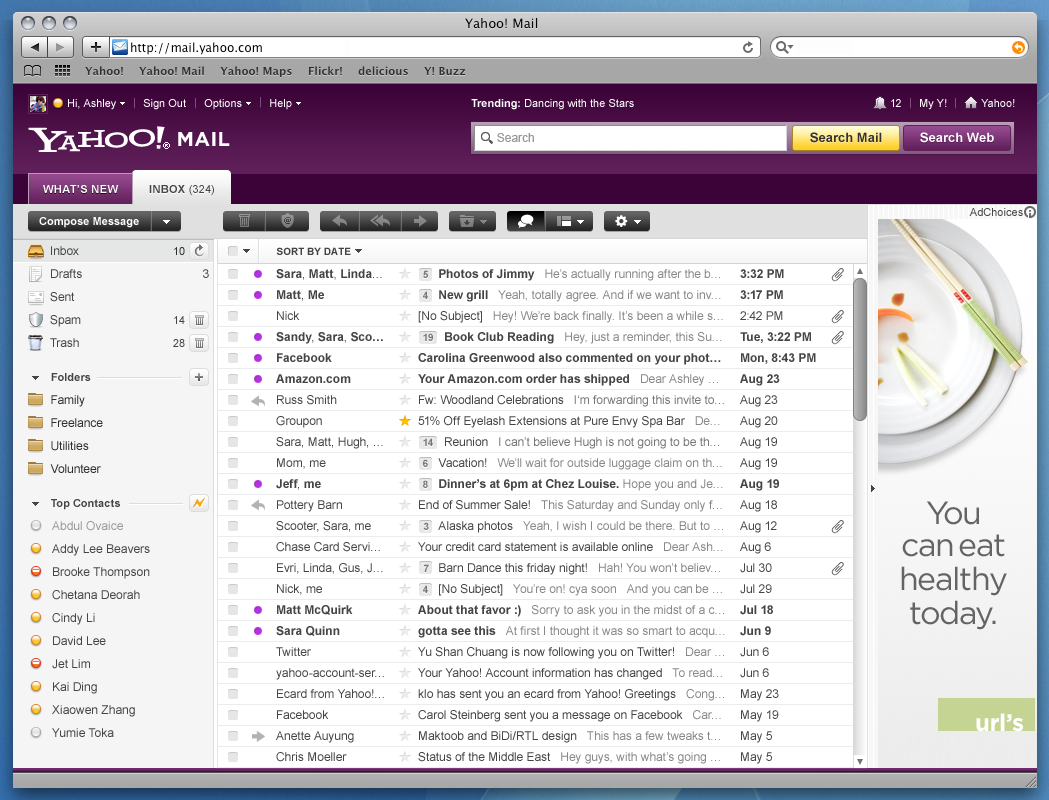Check the Groupon message checkbox
The image size is (1049, 800).
point(233,421)
